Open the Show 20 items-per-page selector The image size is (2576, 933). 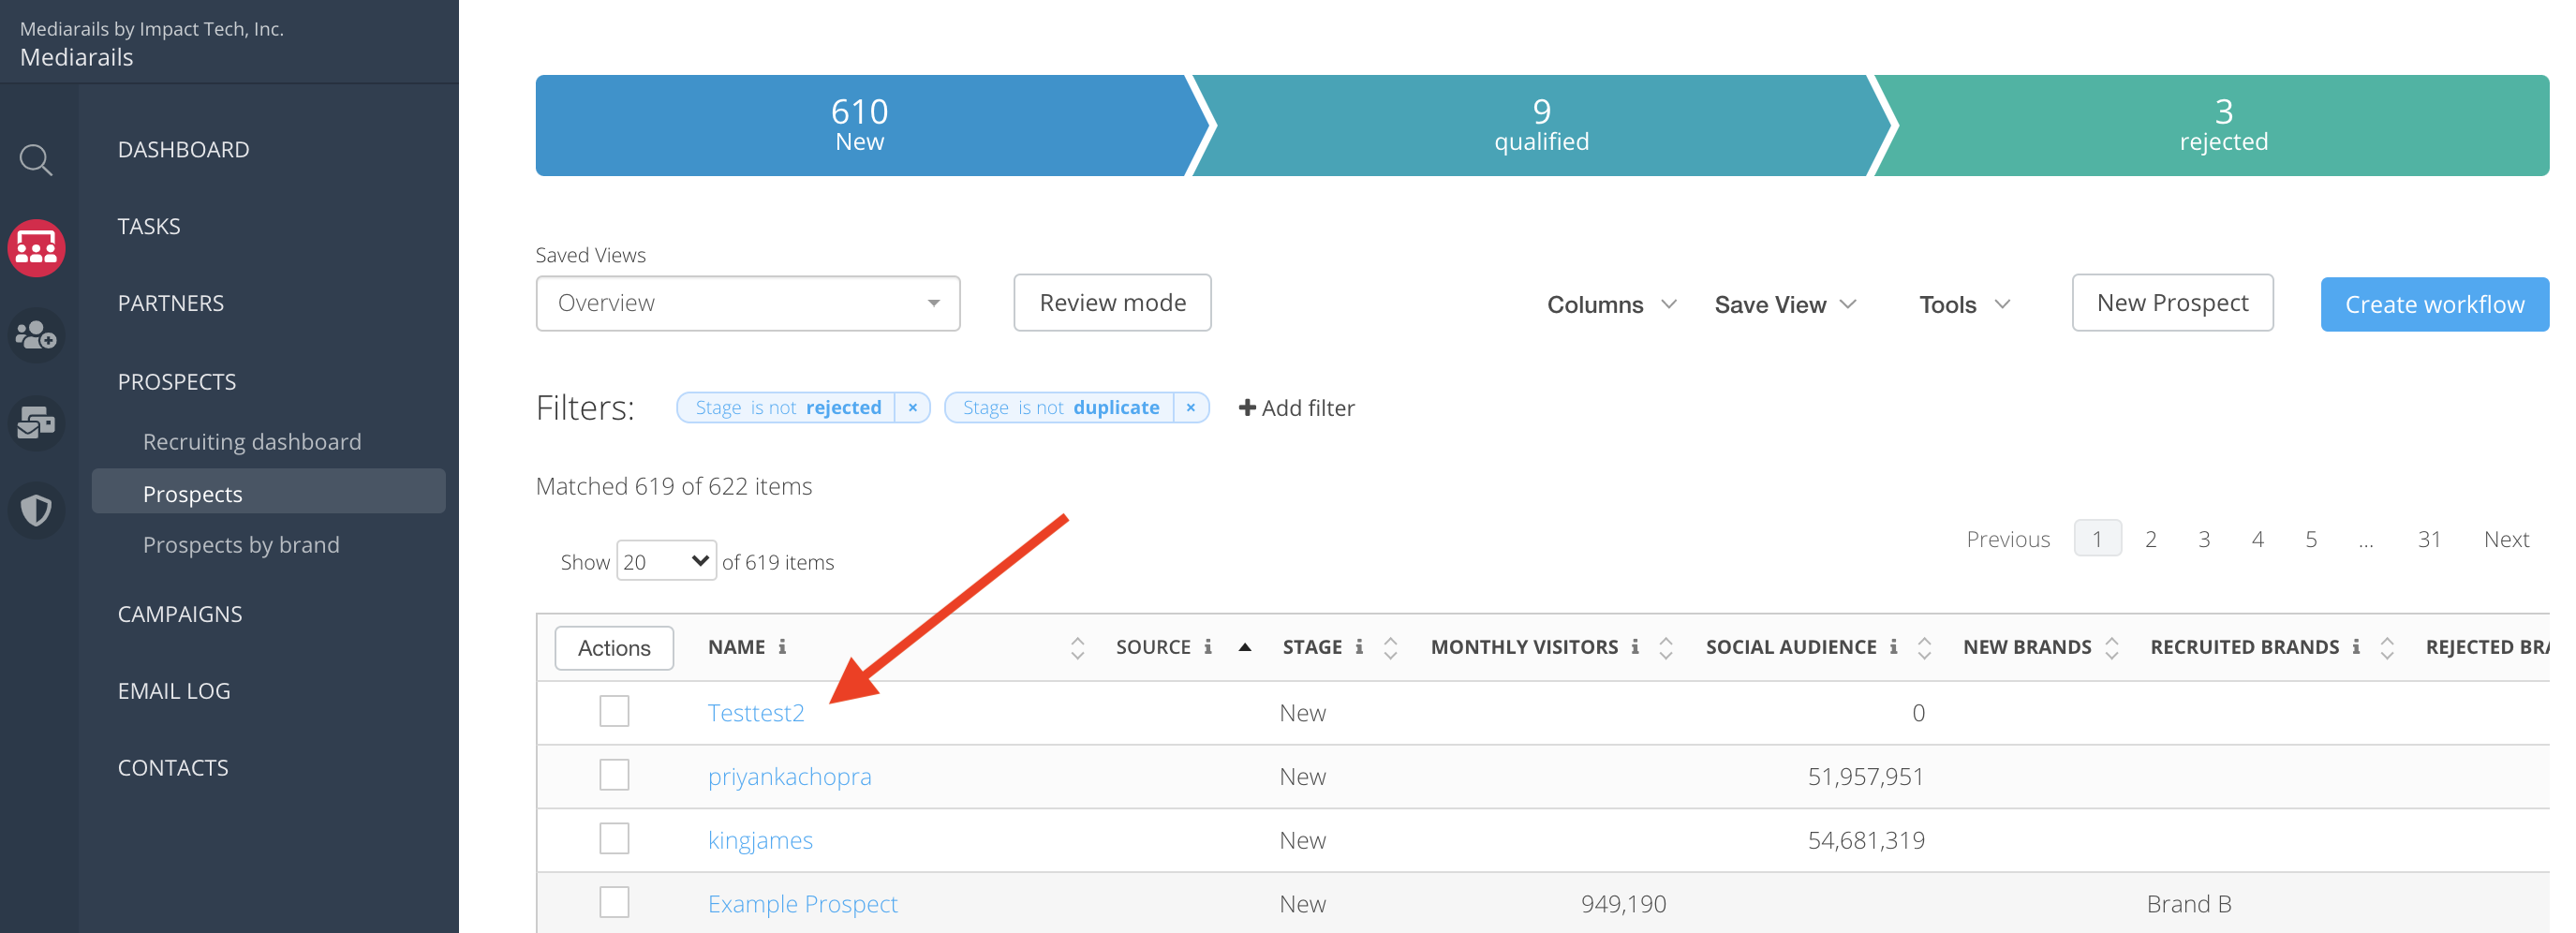pyautogui.click(x=666, y=562)
